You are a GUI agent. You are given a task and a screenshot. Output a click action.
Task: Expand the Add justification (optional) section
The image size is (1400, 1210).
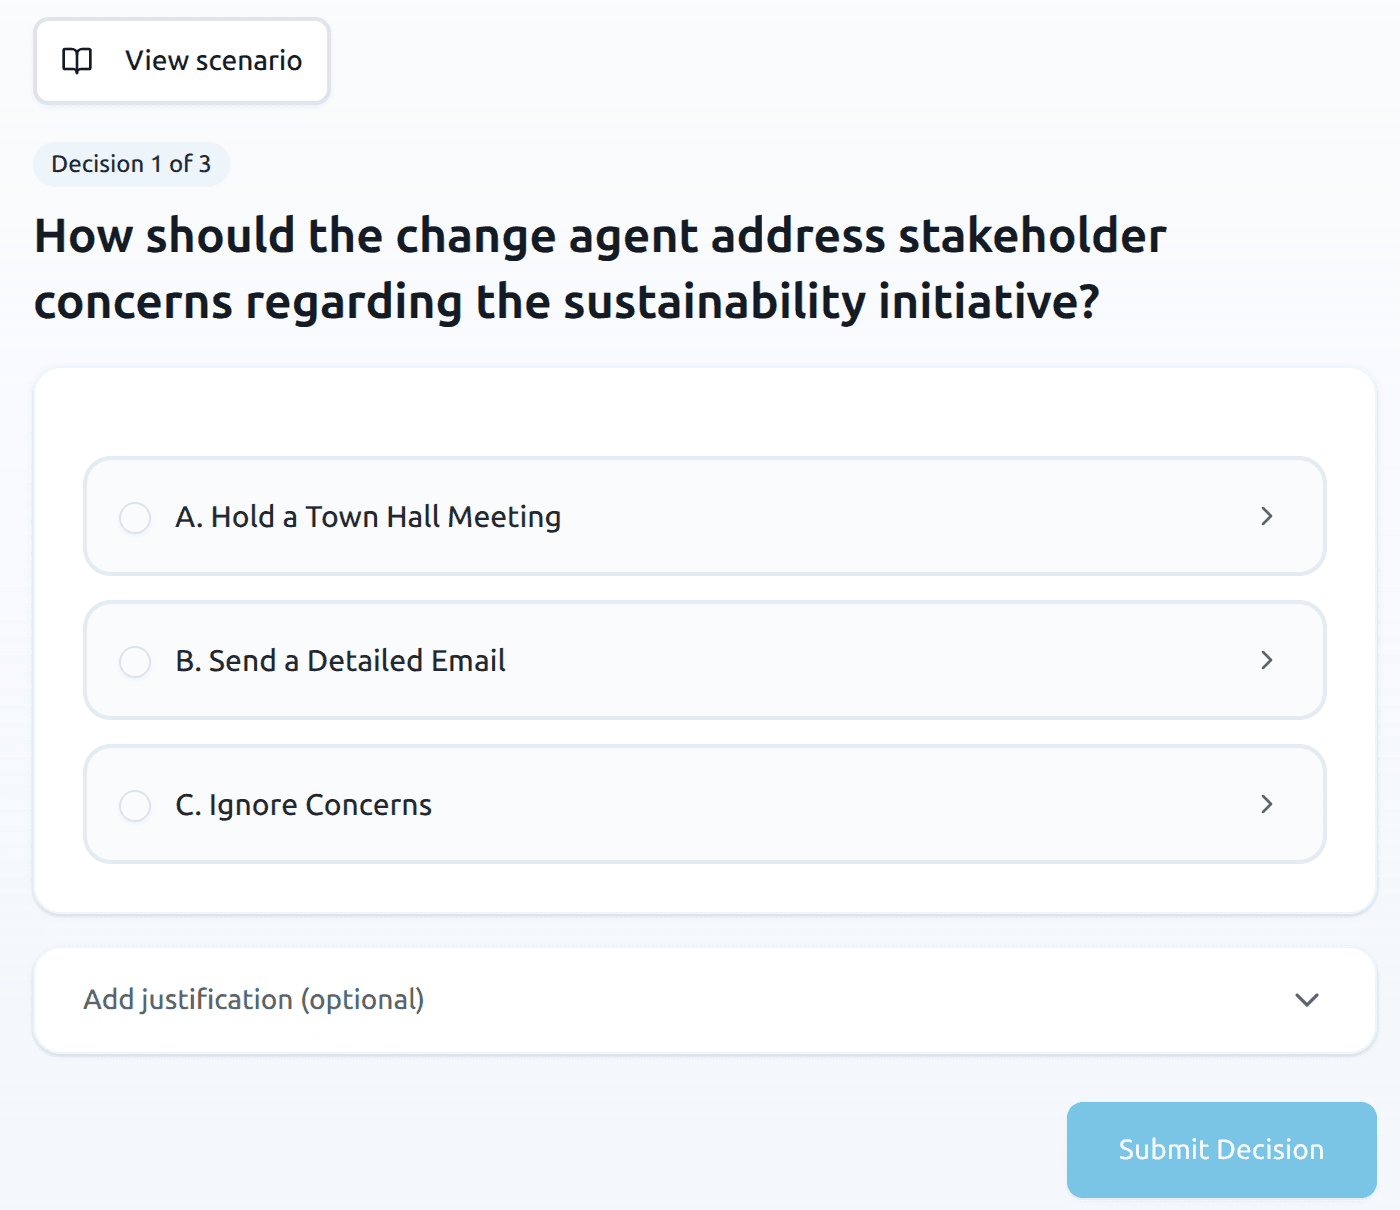(253, 1000)
